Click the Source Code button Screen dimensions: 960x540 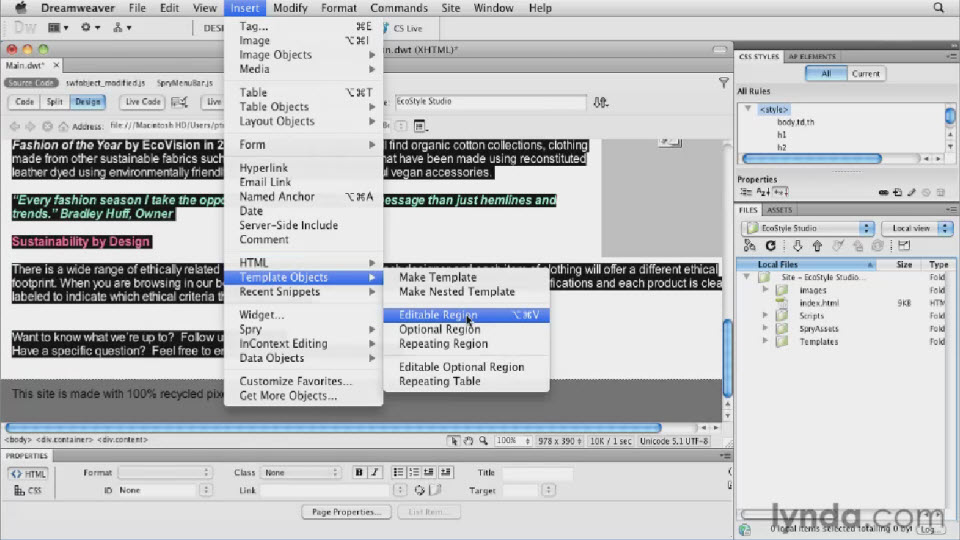pos(31,83)
